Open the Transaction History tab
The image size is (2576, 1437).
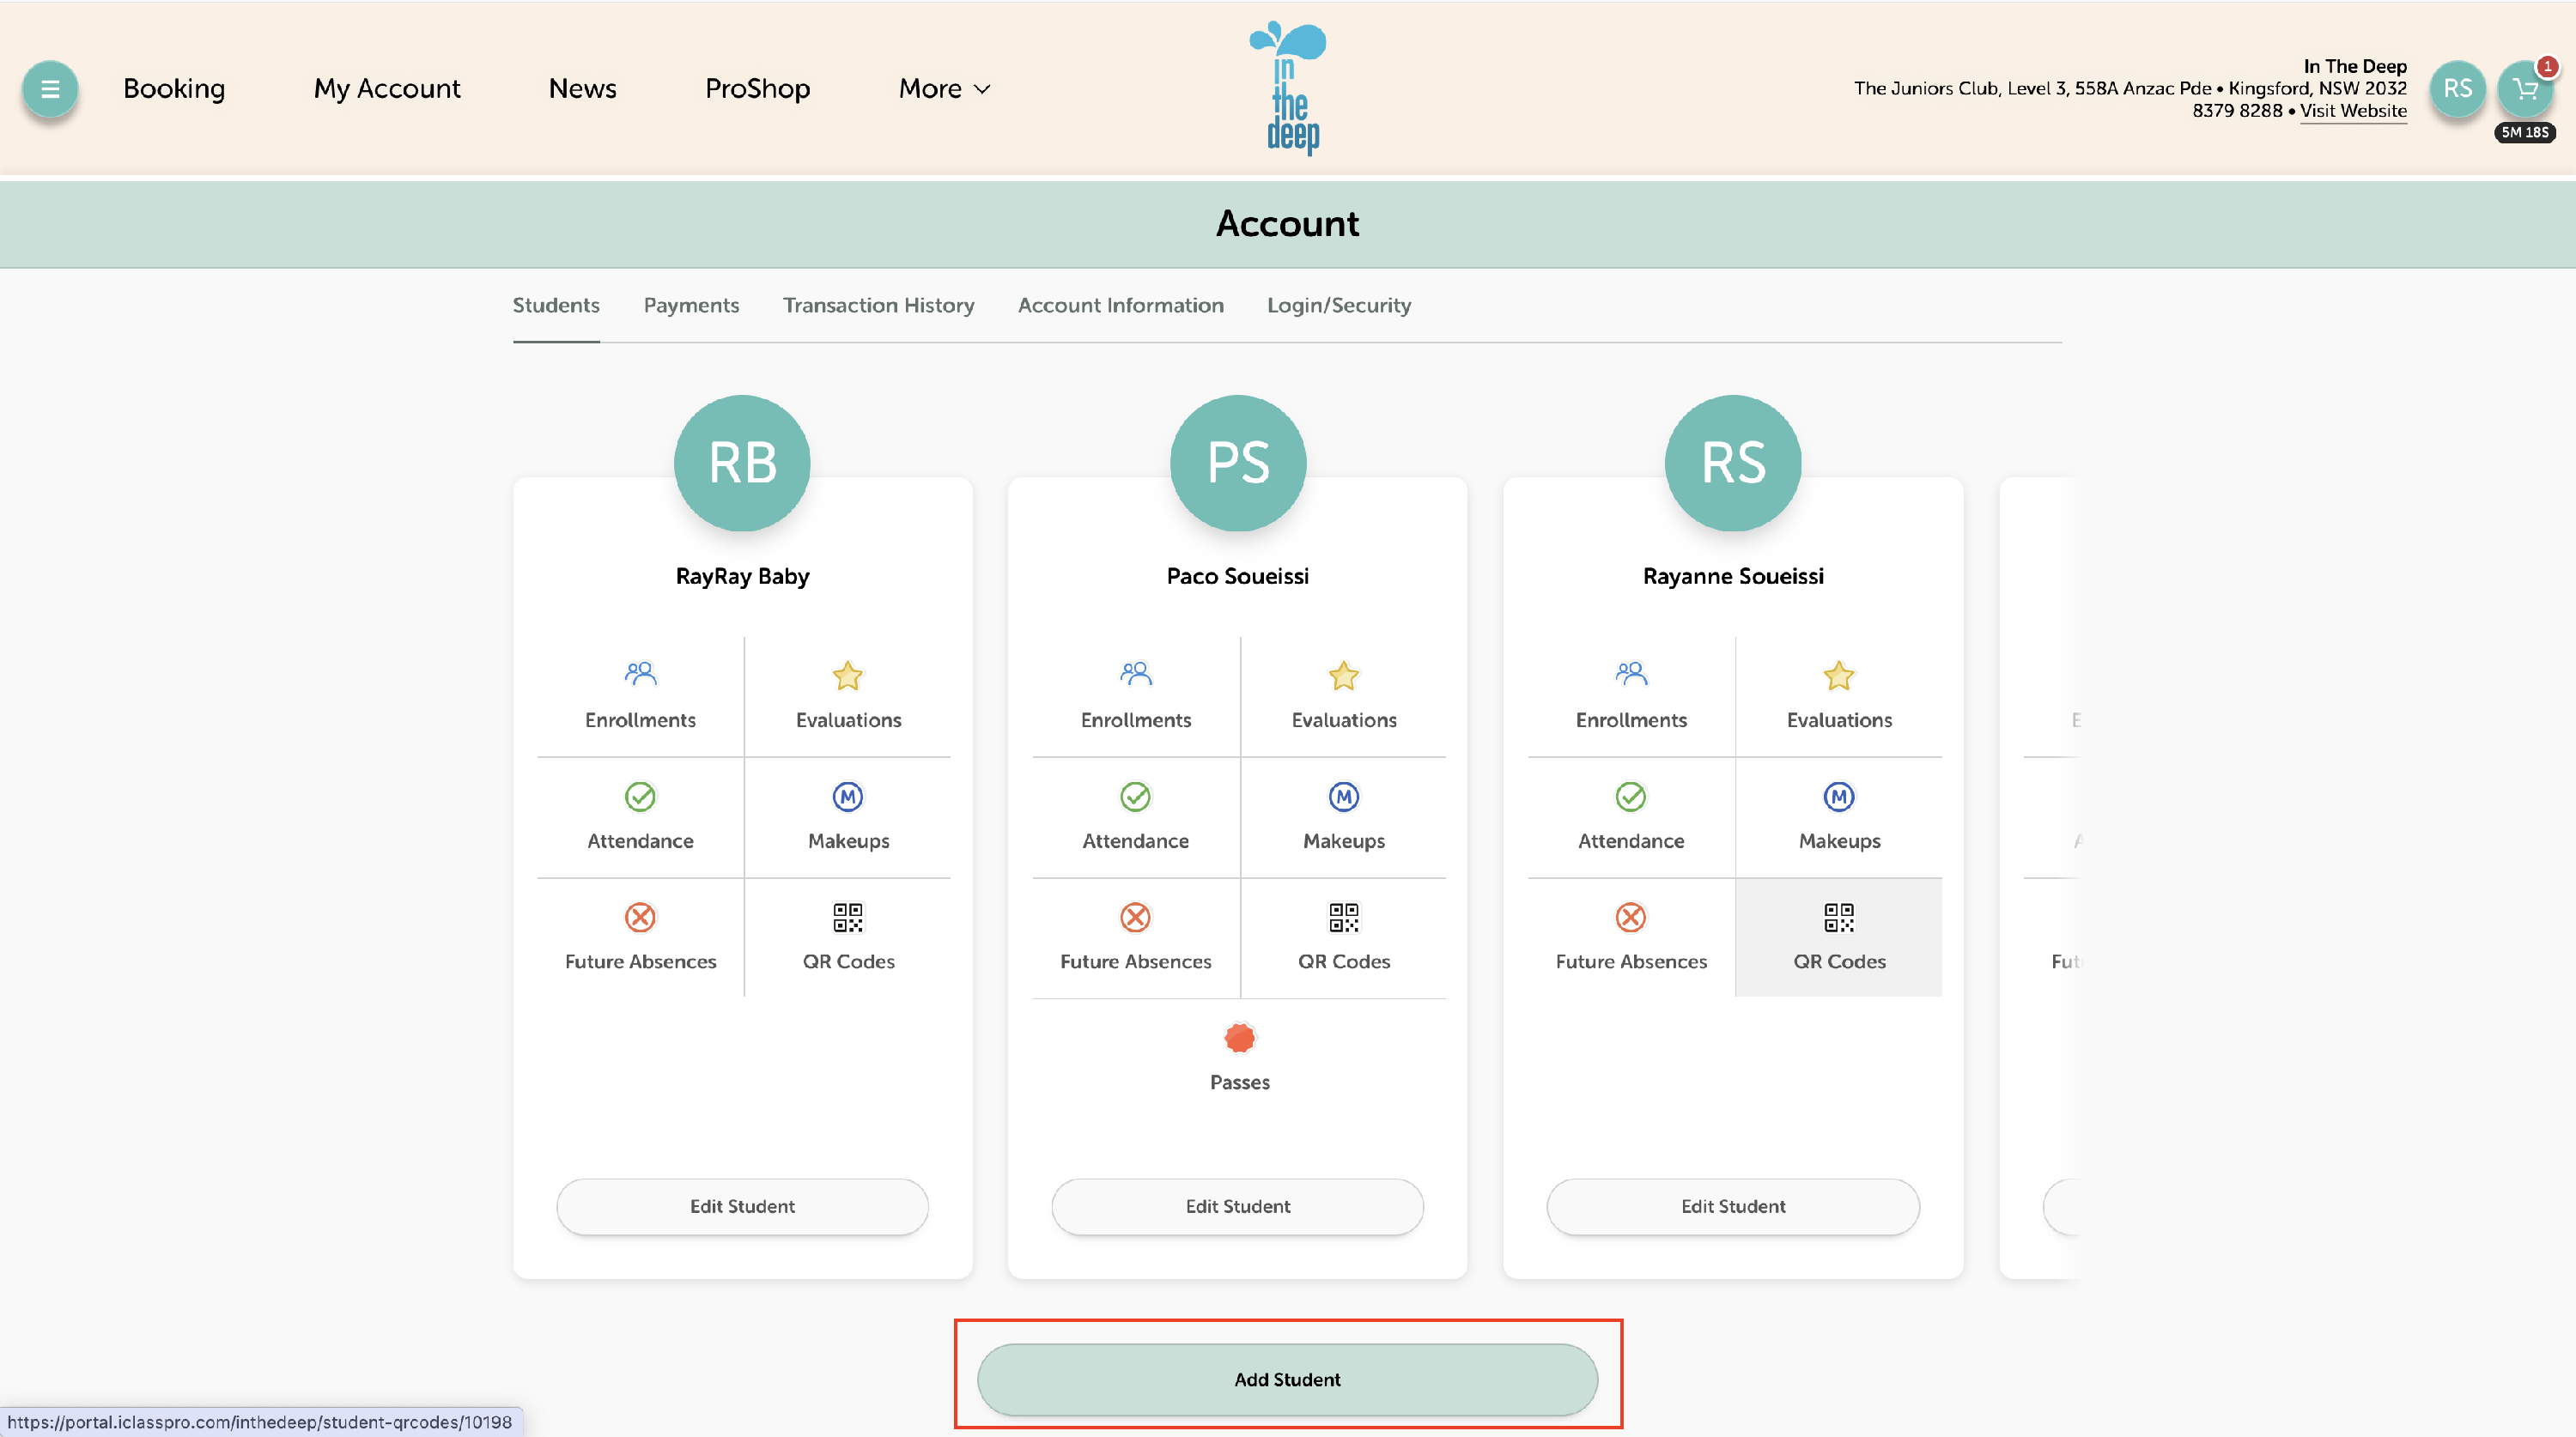[878, 305]
